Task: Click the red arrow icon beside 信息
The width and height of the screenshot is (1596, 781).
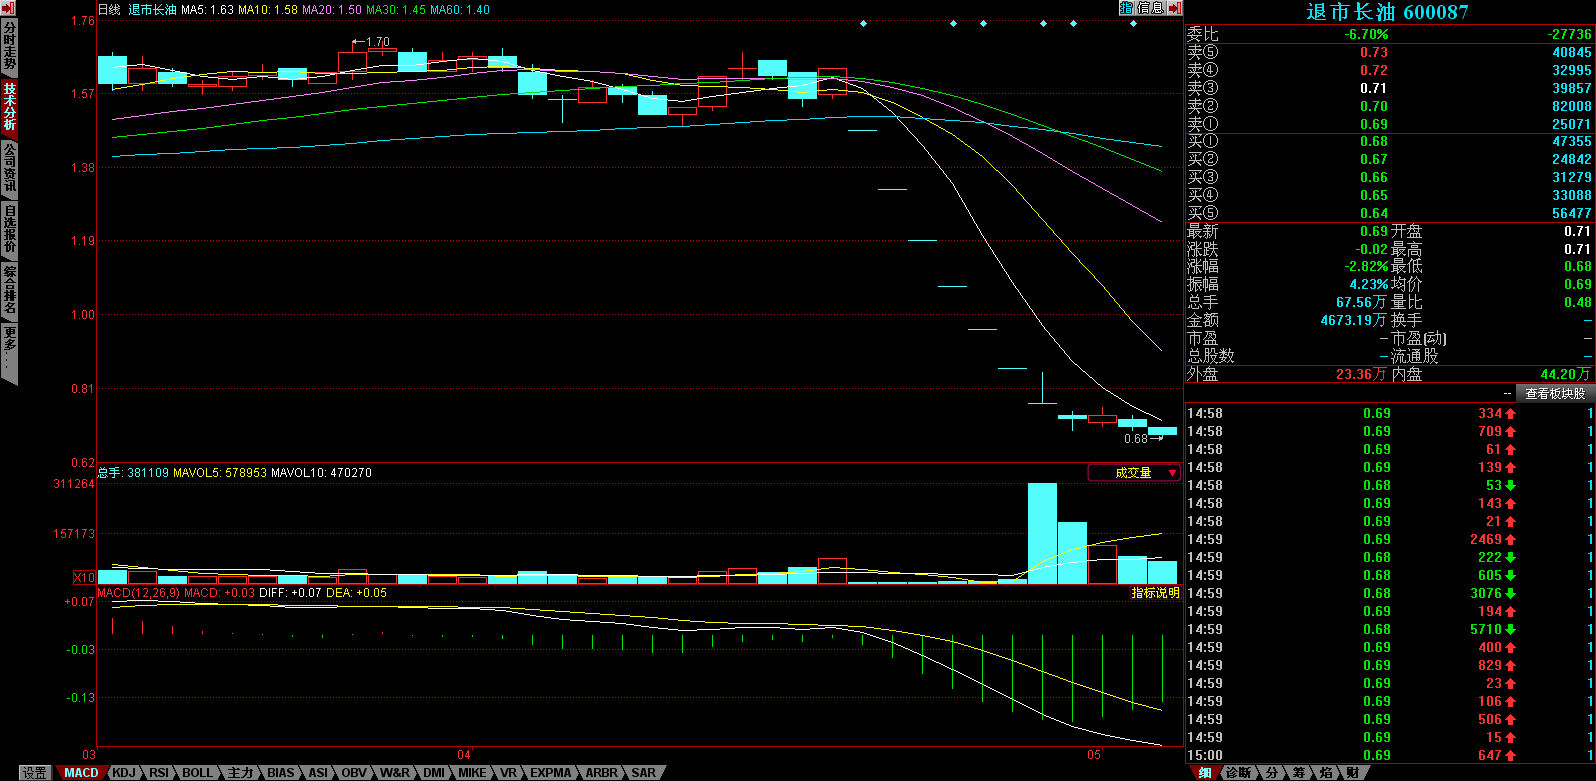Action: (x=1174, y=8)
